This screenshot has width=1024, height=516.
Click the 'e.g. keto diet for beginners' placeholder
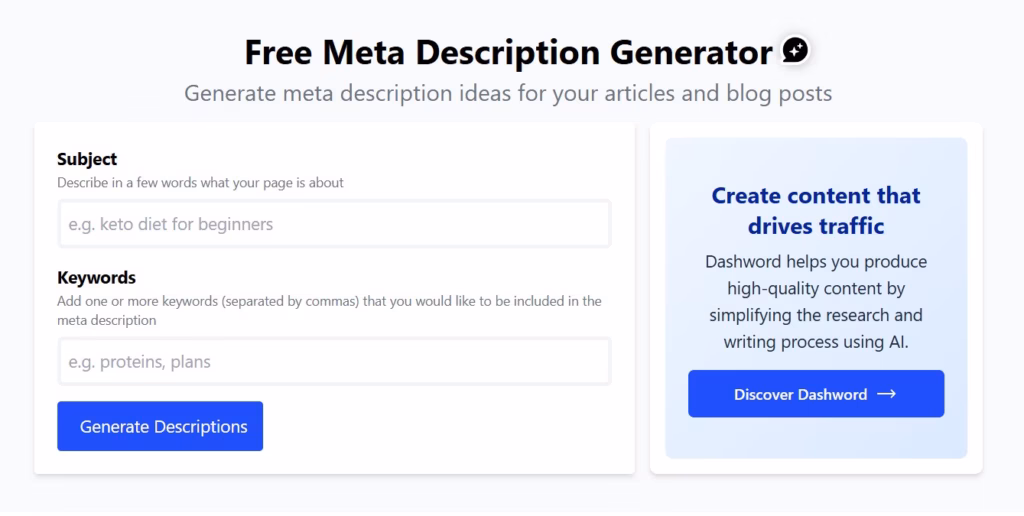point(171,224)
